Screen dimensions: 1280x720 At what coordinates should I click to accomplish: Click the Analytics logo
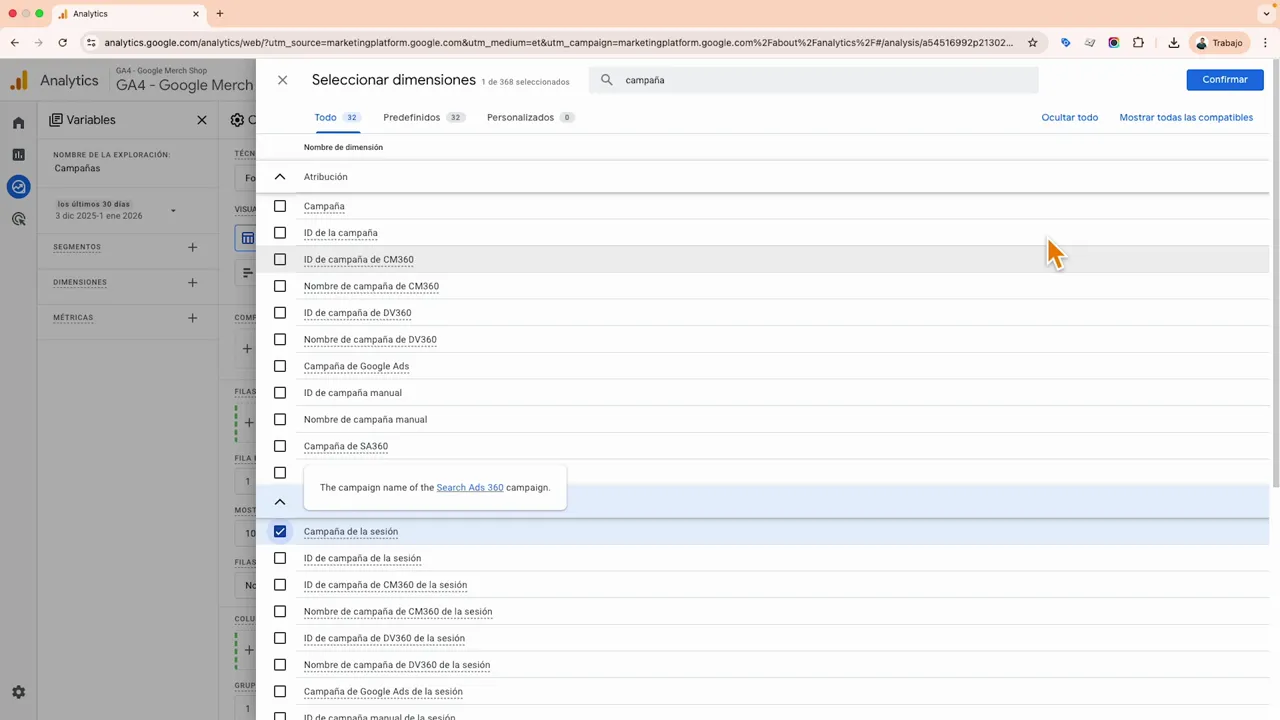19,81
